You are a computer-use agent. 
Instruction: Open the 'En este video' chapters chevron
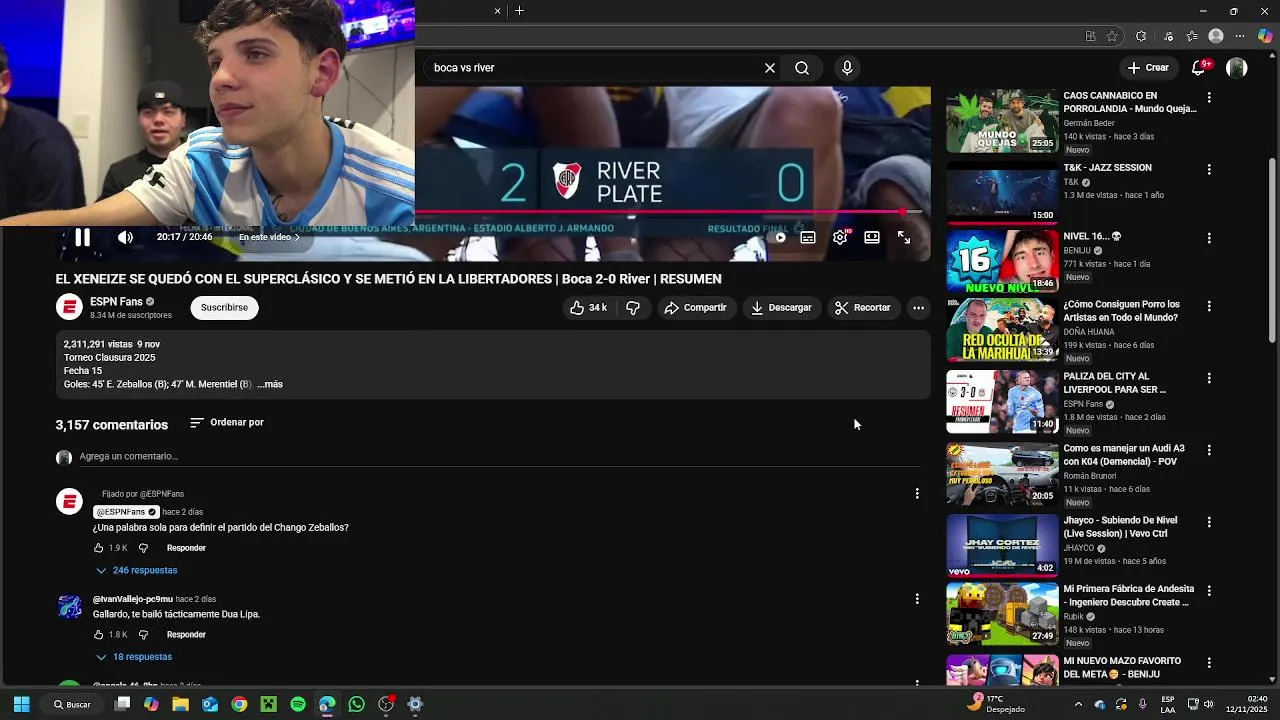(297, 237)
